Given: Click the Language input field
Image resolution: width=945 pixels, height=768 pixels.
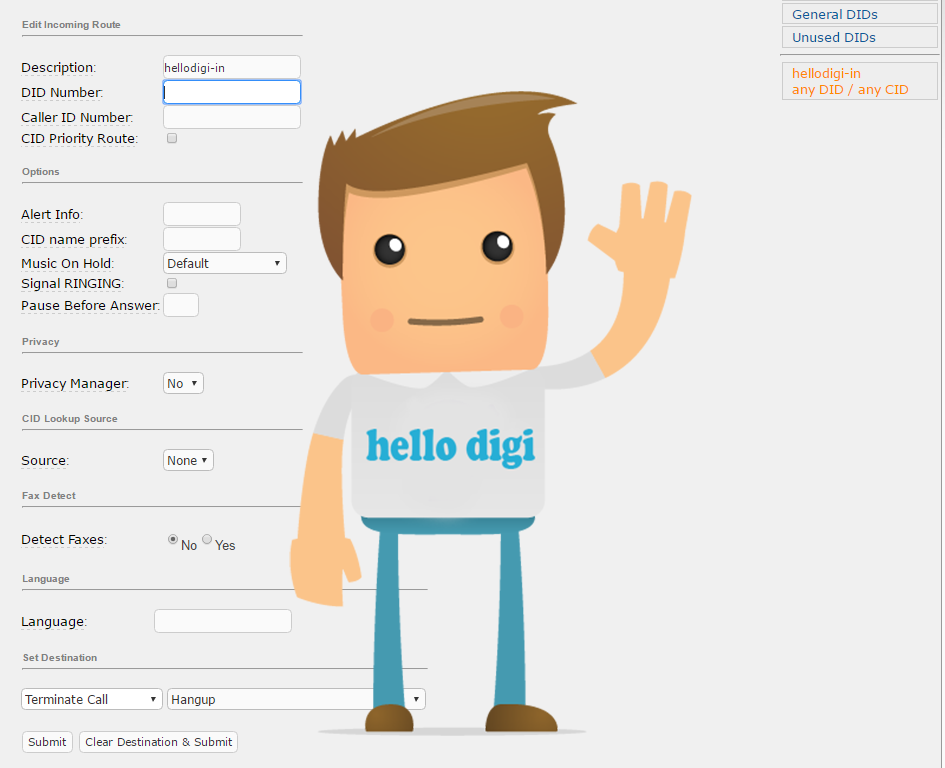Looking at the screenshot, I should coord(223,621).
